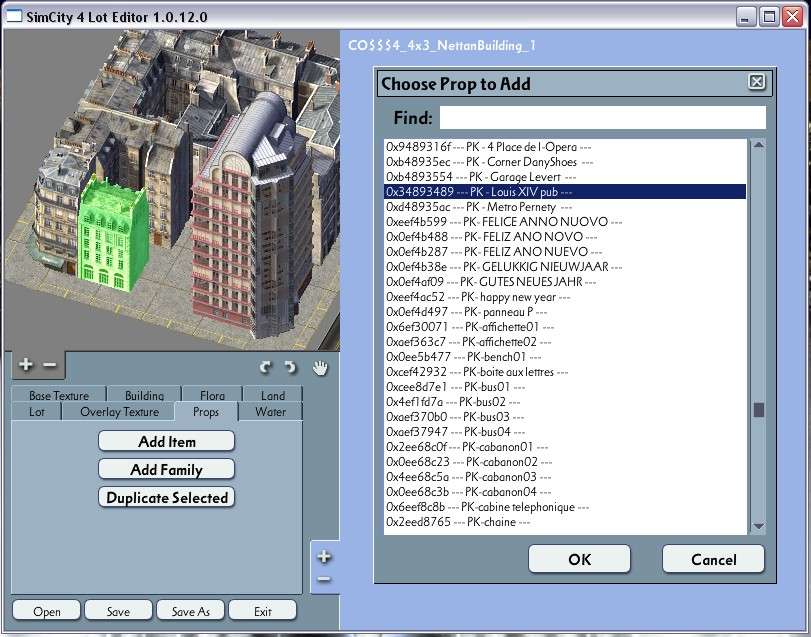Select prop "PK - Louis XIV pub"
Image resolution: width=811 pixels, height=637 pixels.
coord(565,192)
